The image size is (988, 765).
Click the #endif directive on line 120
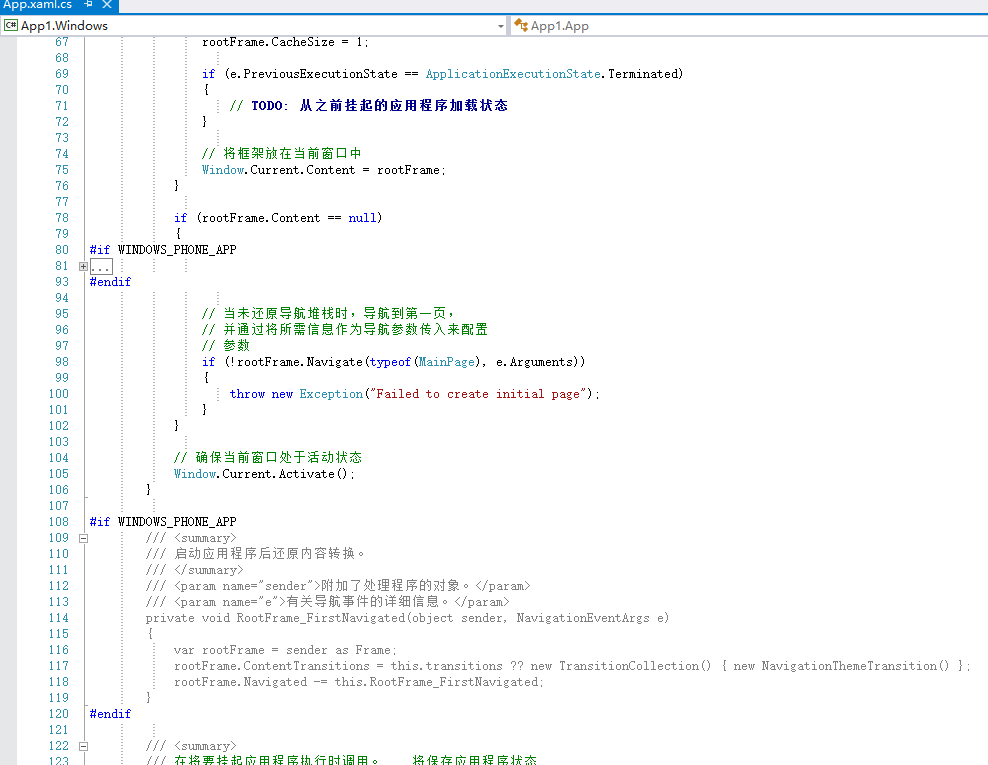pos(110,714)
